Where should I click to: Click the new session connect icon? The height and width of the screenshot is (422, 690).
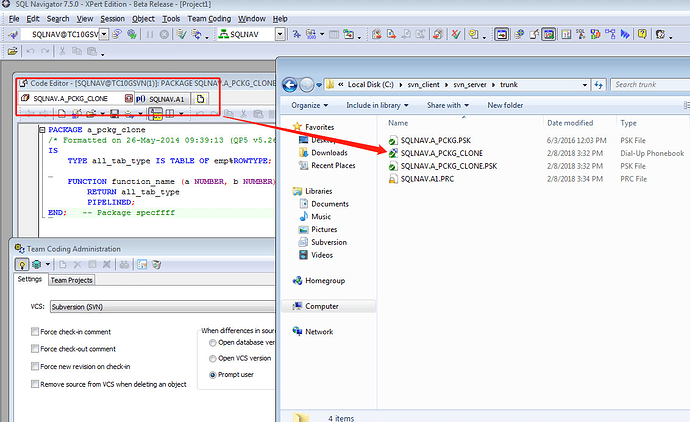(x=13, y=34)
